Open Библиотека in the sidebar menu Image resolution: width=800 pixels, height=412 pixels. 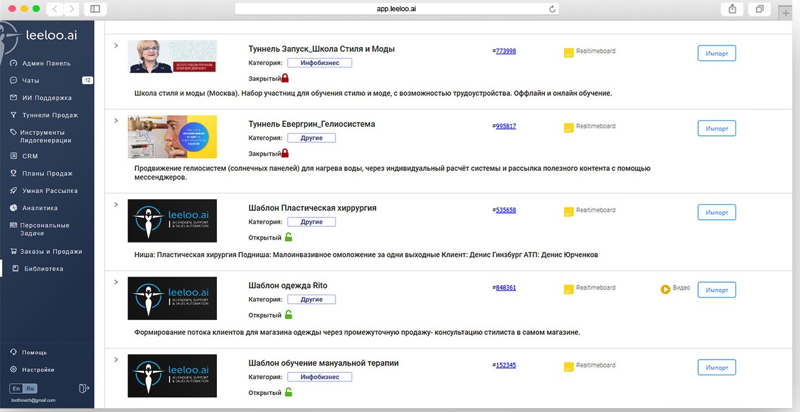point(43,268)
